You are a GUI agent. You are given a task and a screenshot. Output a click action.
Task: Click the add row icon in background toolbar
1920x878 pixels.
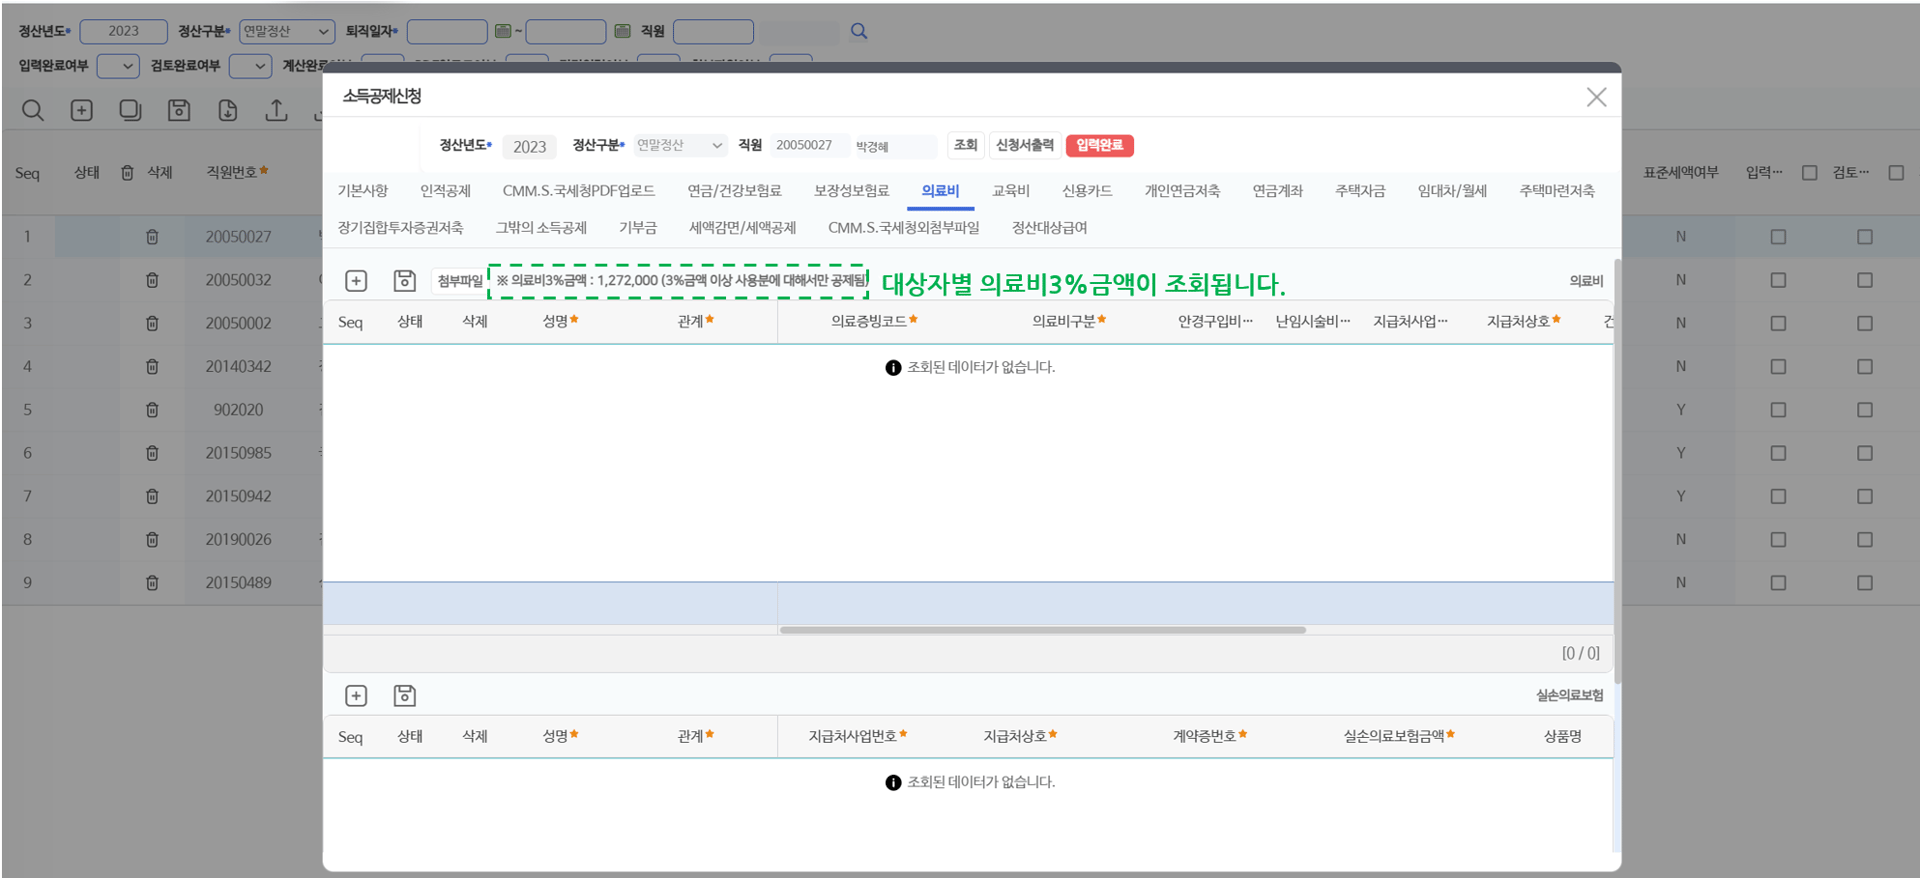82,110
